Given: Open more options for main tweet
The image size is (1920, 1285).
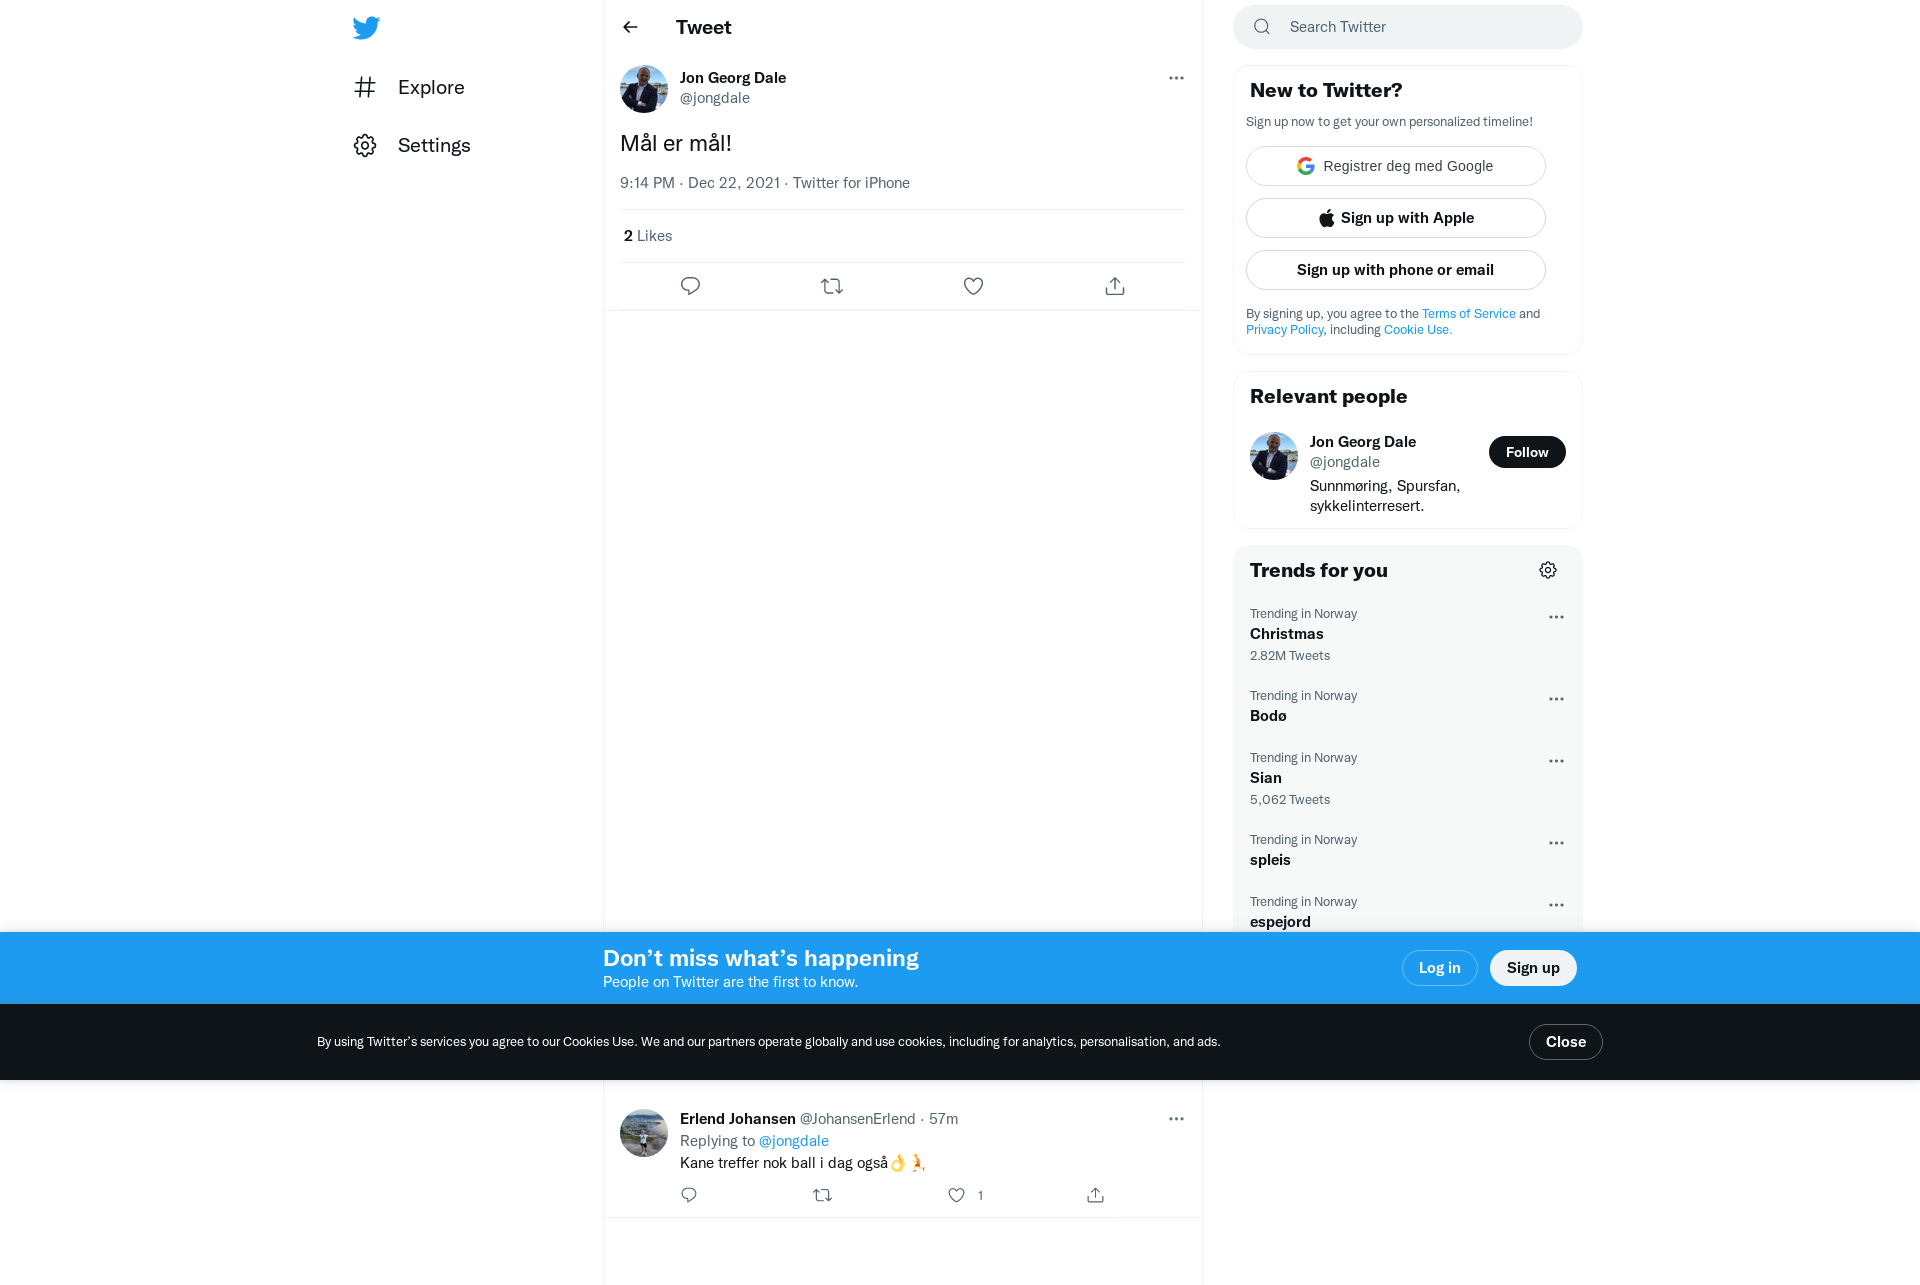Looking at the screenshot, I should [x=1176, y=78].
